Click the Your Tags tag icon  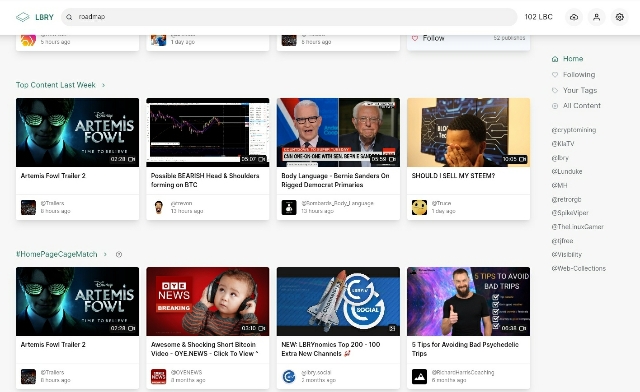coord(555,90)
